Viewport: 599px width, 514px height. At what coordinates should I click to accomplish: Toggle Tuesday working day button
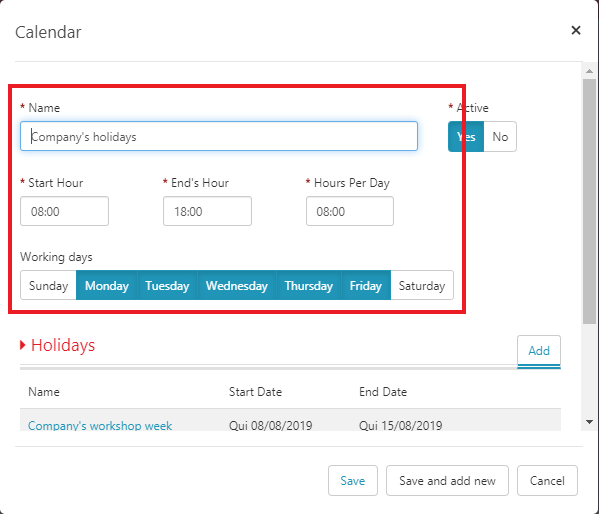click(167, 285)
